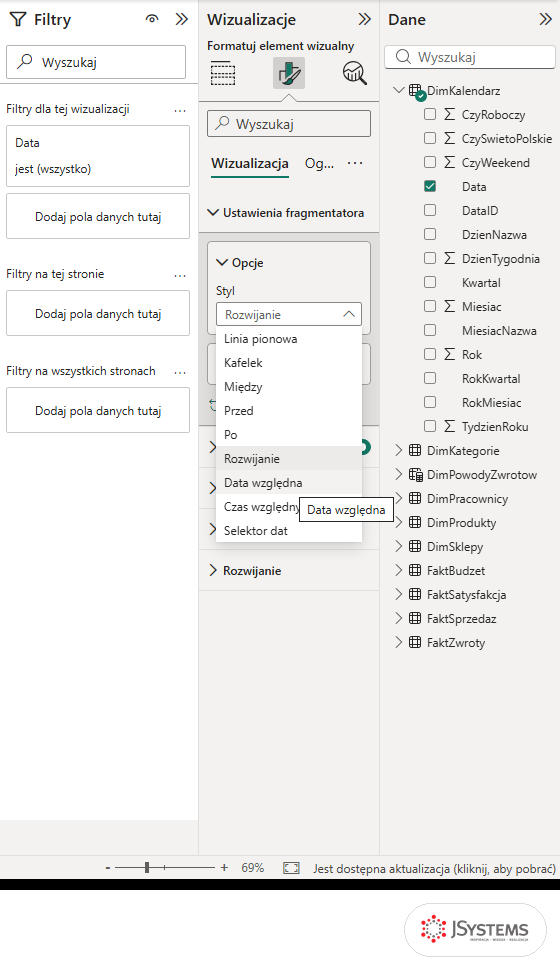This screenshot has width=560, height=970.
Task: Check the DataID field checkbox
Action: (430, 210)
